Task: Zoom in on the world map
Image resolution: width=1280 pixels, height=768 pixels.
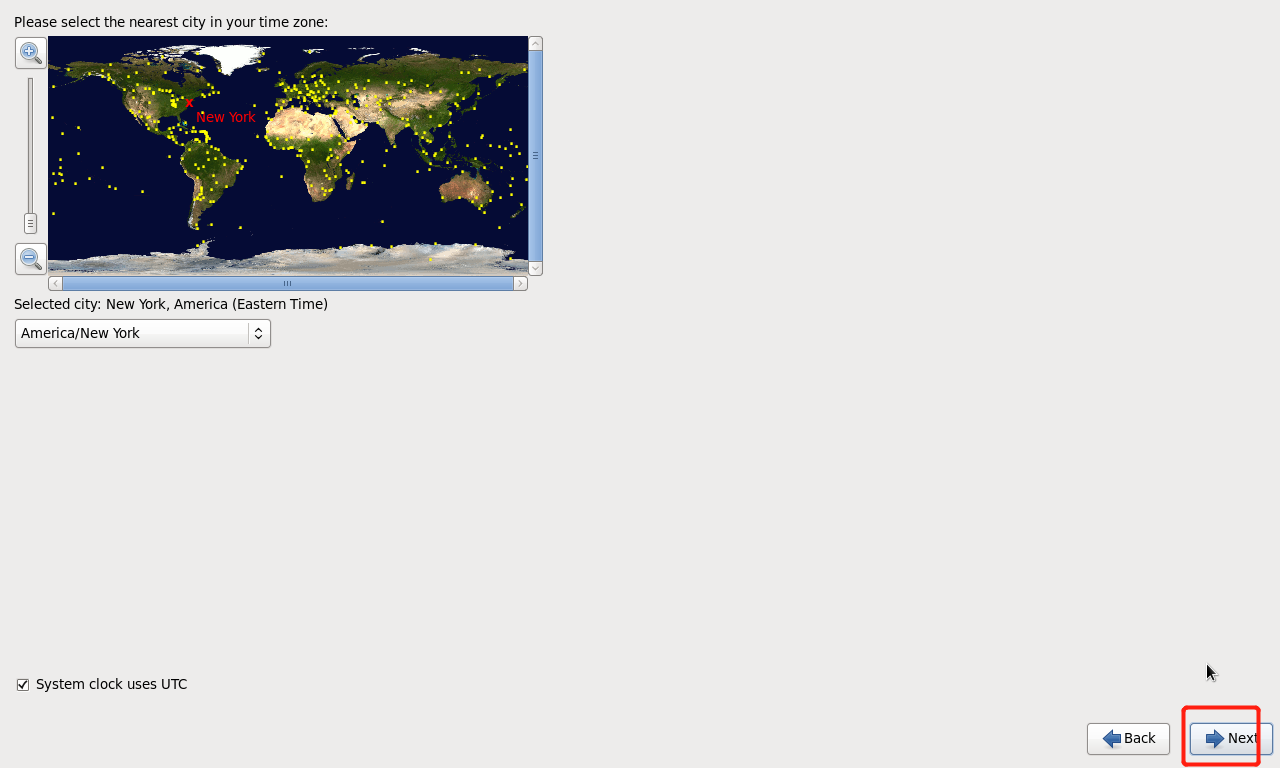Action: 30,53
